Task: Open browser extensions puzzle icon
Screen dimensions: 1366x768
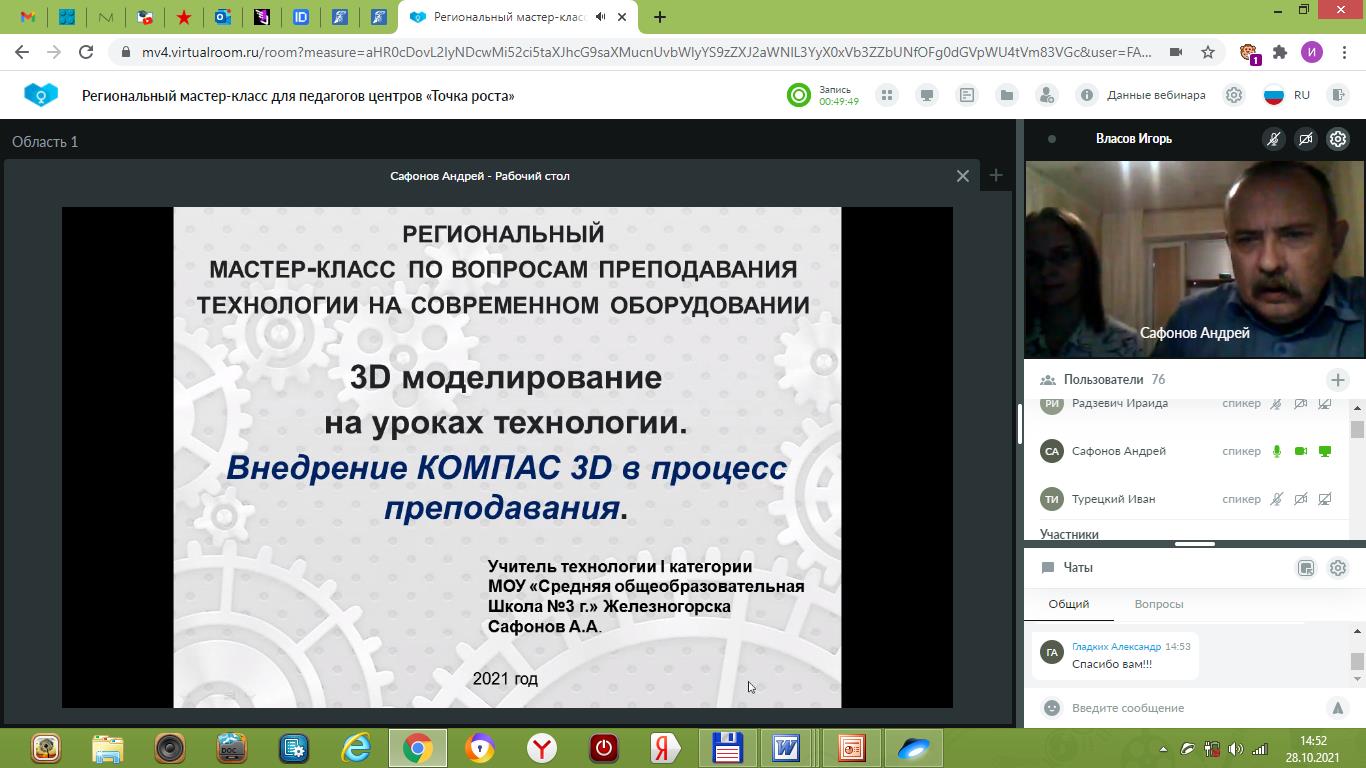Action: click(x=1280, y=52)
